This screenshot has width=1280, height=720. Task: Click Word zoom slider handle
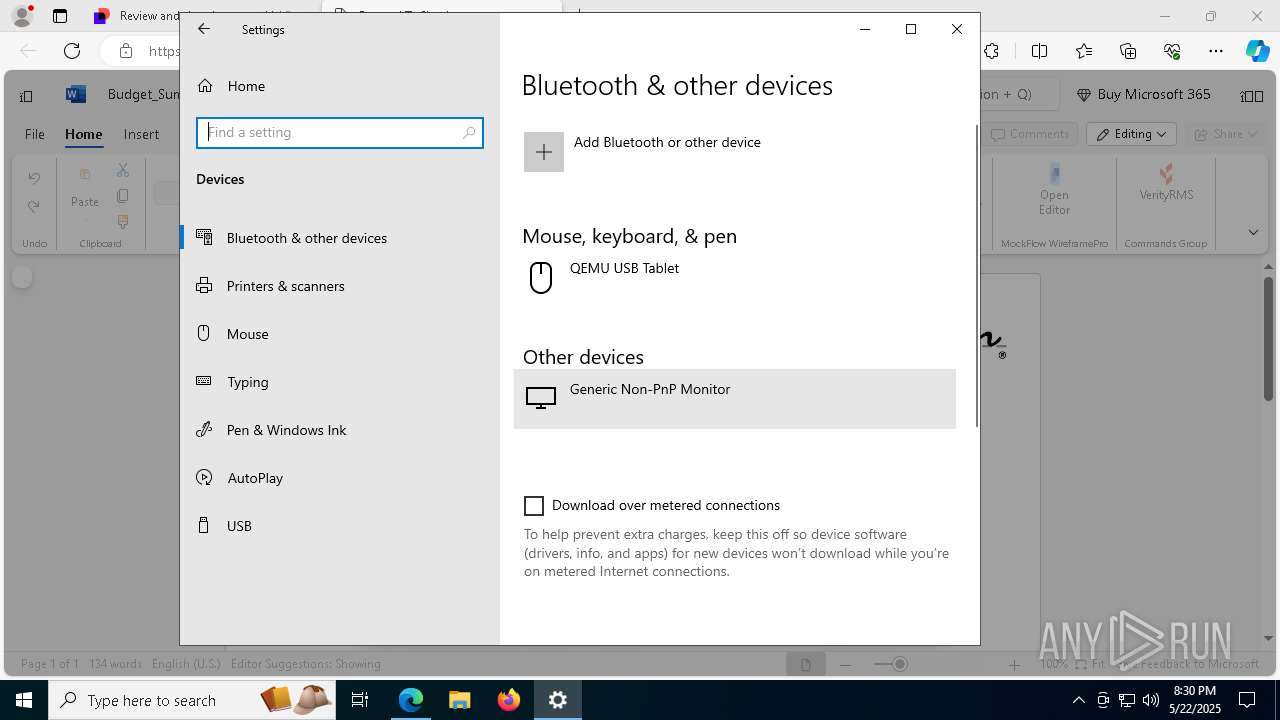[900, 664]
